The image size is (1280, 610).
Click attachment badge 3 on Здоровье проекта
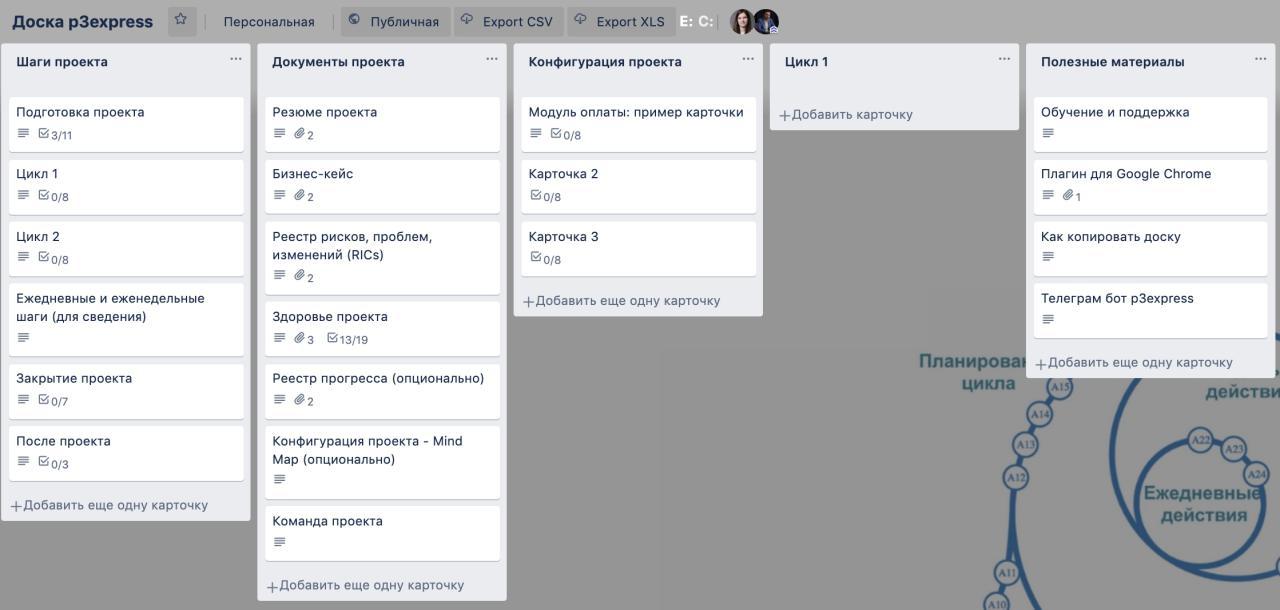pyautogui.click(x=304, y=339)
